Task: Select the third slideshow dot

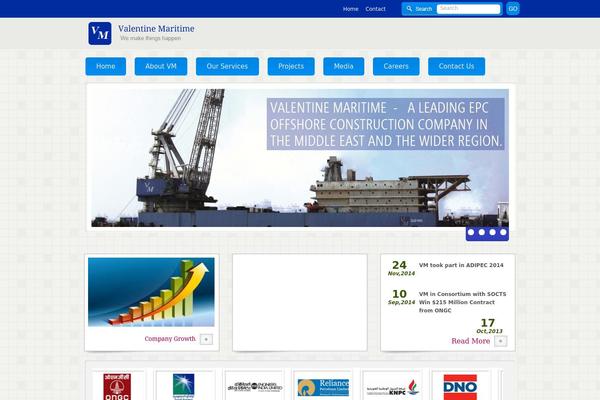Action: pos(492,232)
